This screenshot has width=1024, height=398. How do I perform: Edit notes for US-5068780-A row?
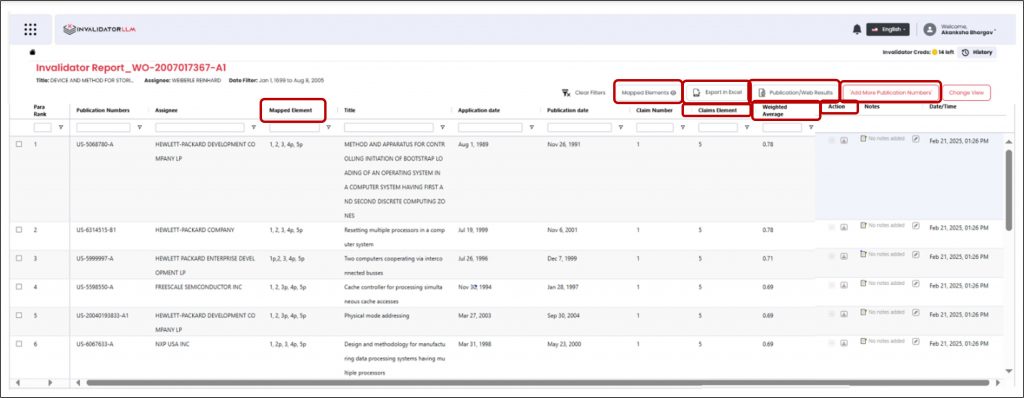coord(916,139)
